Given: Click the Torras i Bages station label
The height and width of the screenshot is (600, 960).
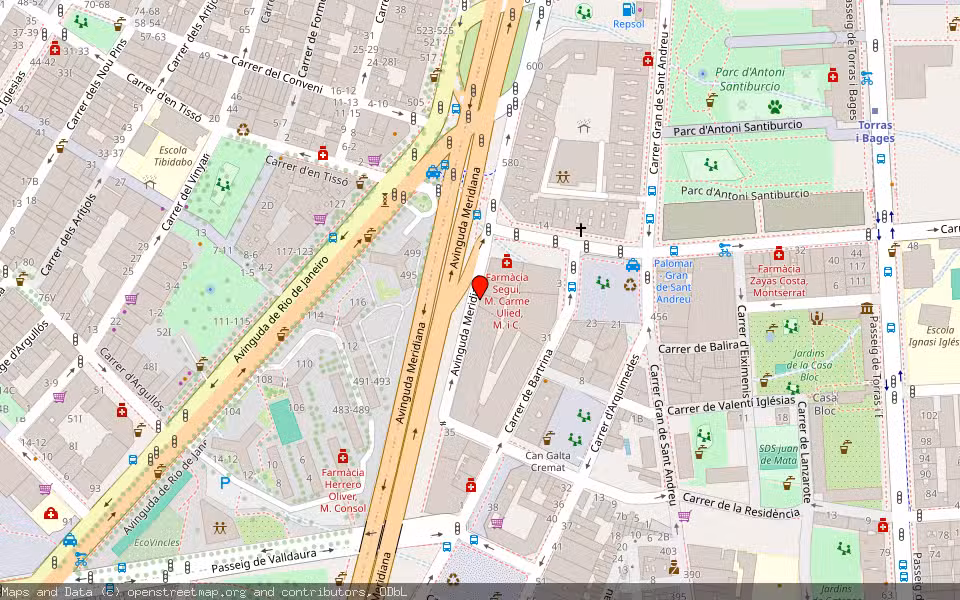Looking at the screenshot, I should pyautogui.click(x=875, y=132).
